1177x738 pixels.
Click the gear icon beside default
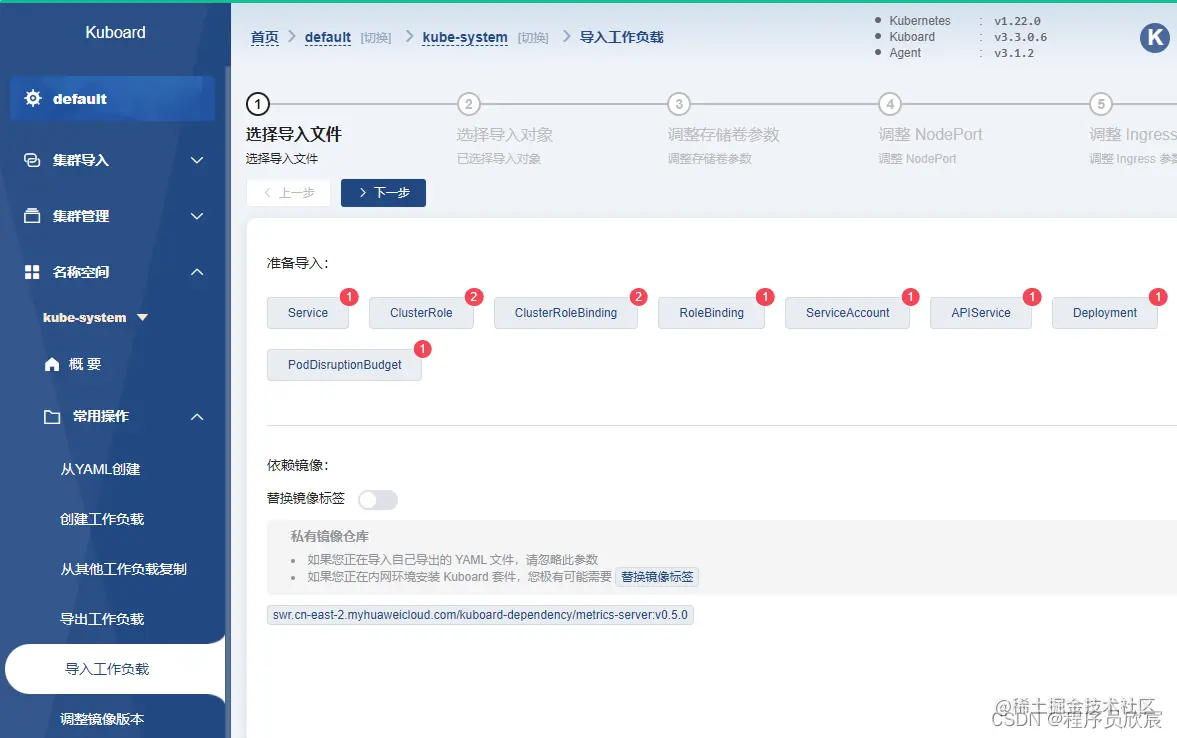tap(33, 98)
